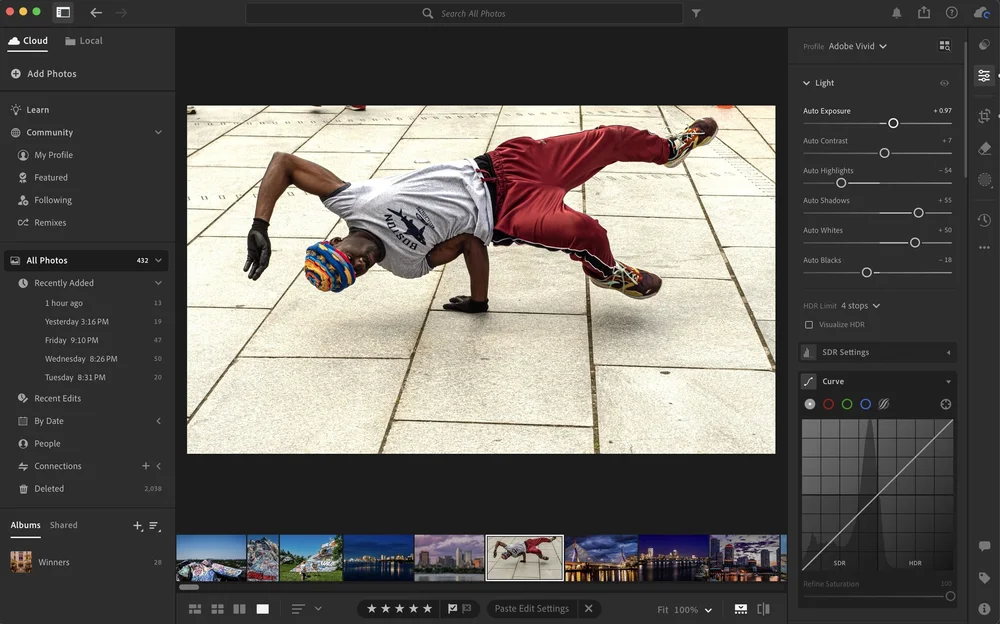The width and height of the screenshot is (1000, 624).
Task: Open the Crop and Rotate tool
Action: click(x=984, y=117)
